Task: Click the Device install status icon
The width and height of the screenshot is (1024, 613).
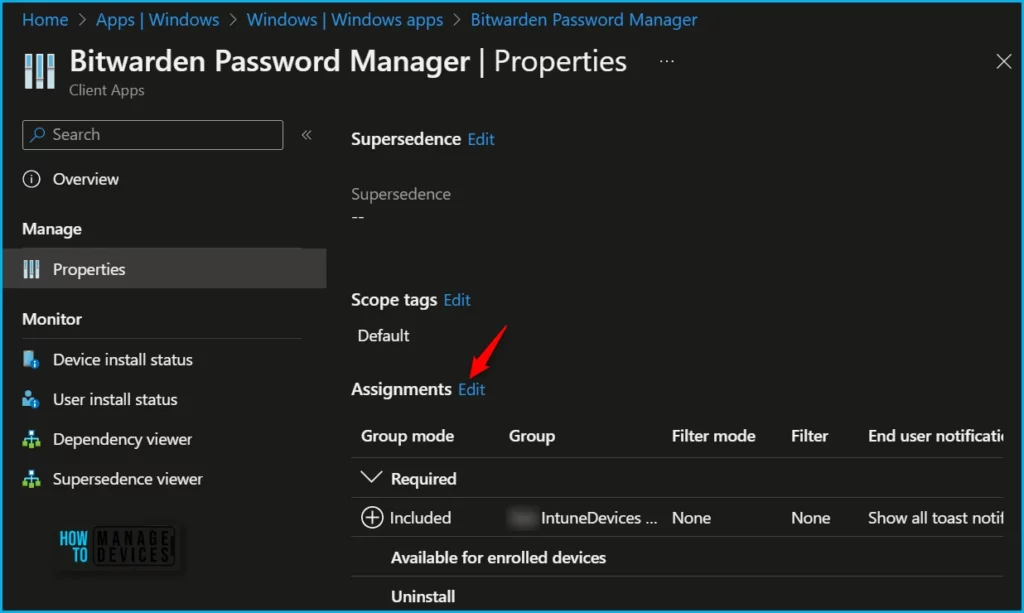Action: click(31, 359)
